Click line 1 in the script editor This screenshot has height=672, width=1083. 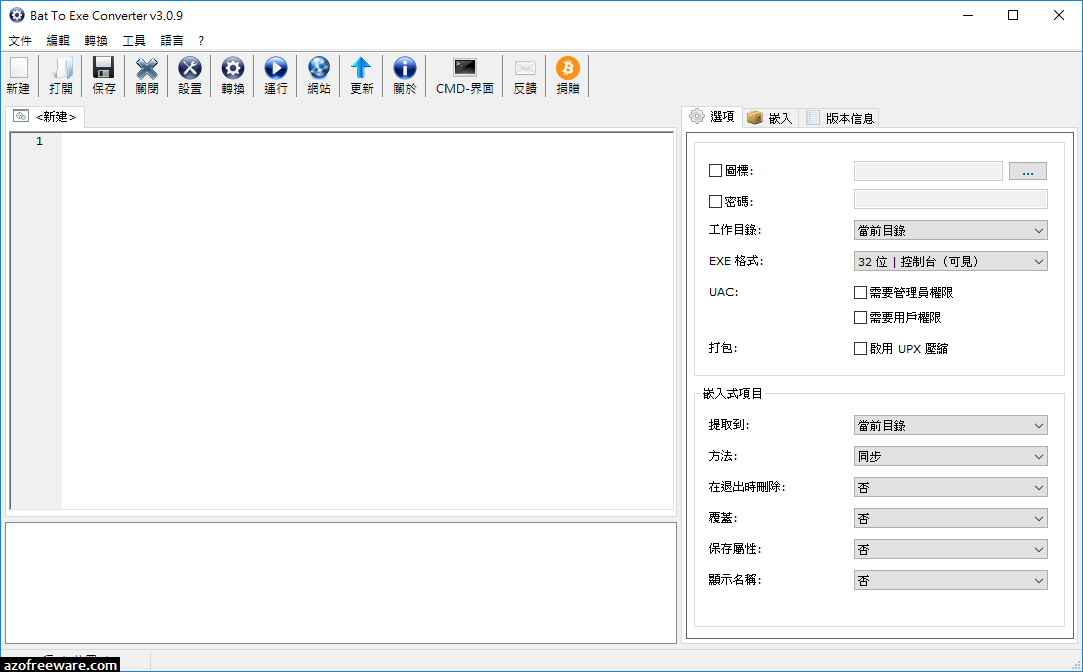click(x=366, y=142)
